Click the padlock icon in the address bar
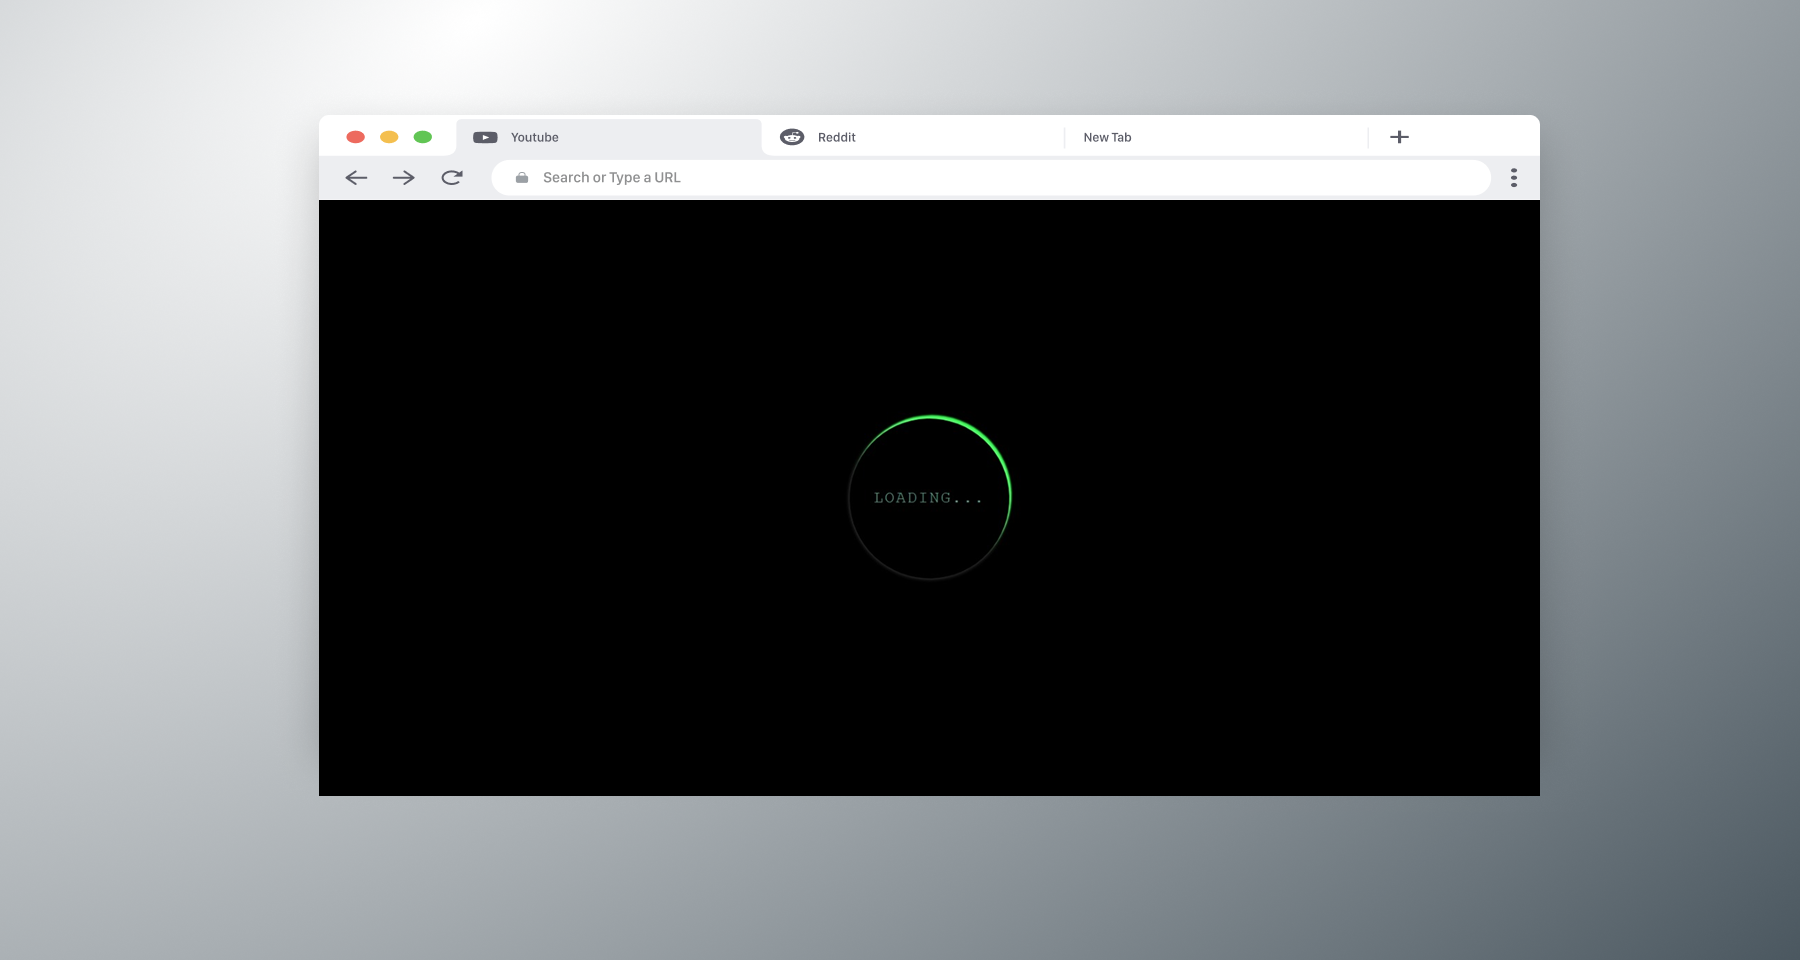The width and height of the screenshot is (1800, 960). coord(521,177)
